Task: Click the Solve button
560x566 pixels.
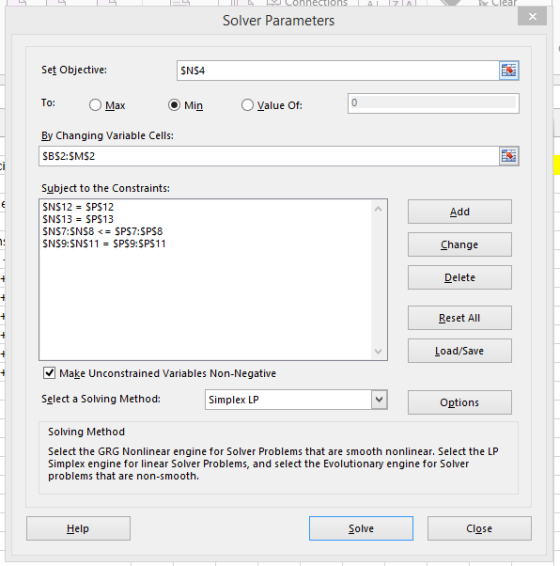Action: 361,528
